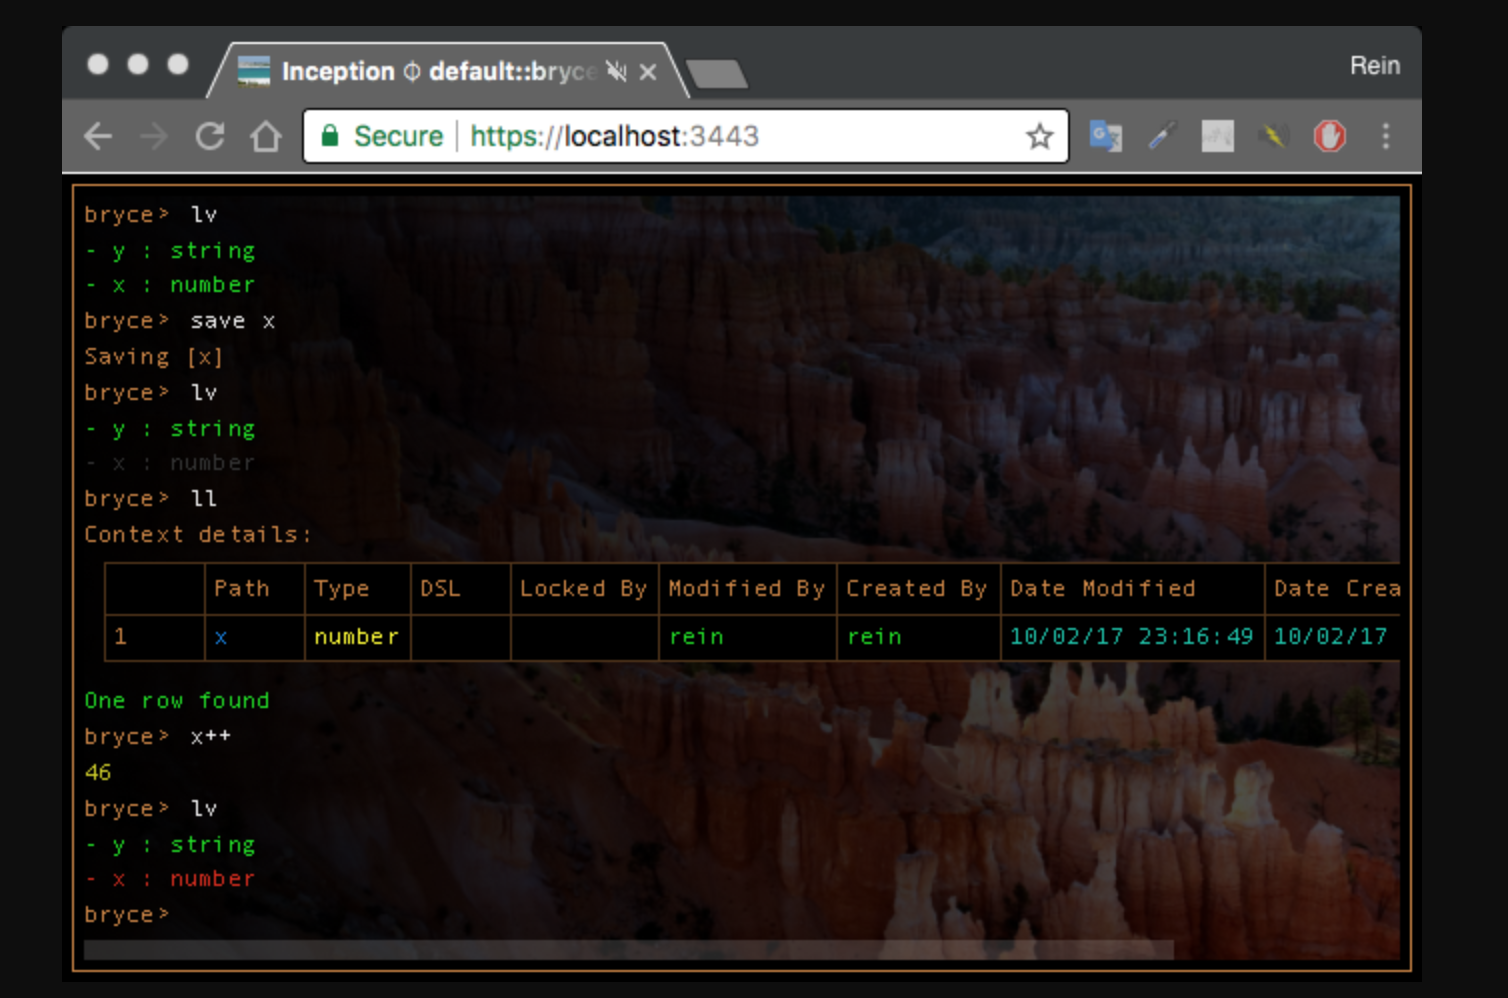This screenshot has width=1508, height=998.
Task: Open a new browser tab
Action: pos(717,74)
